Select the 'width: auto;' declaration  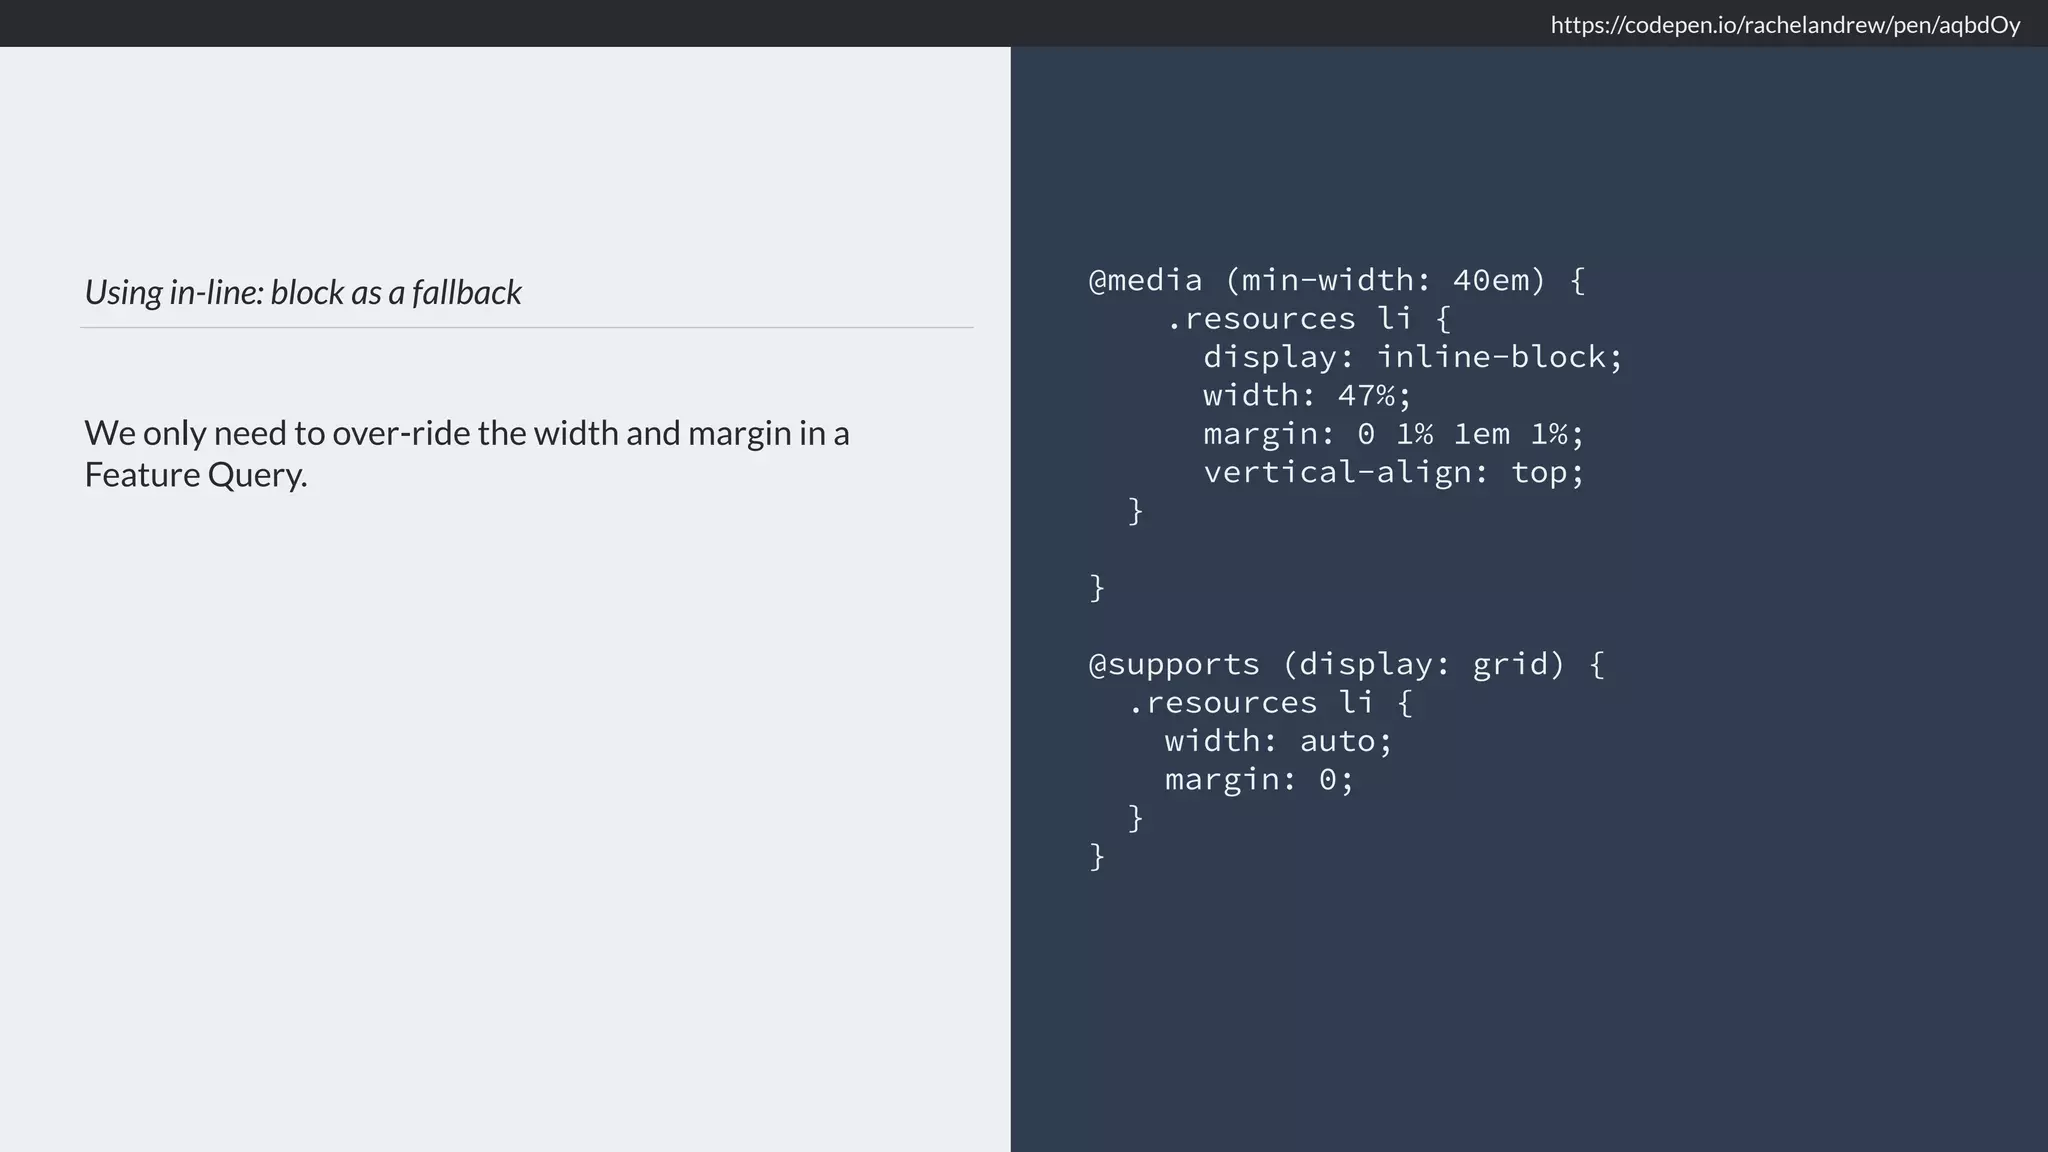click(x=1278, y=741)
